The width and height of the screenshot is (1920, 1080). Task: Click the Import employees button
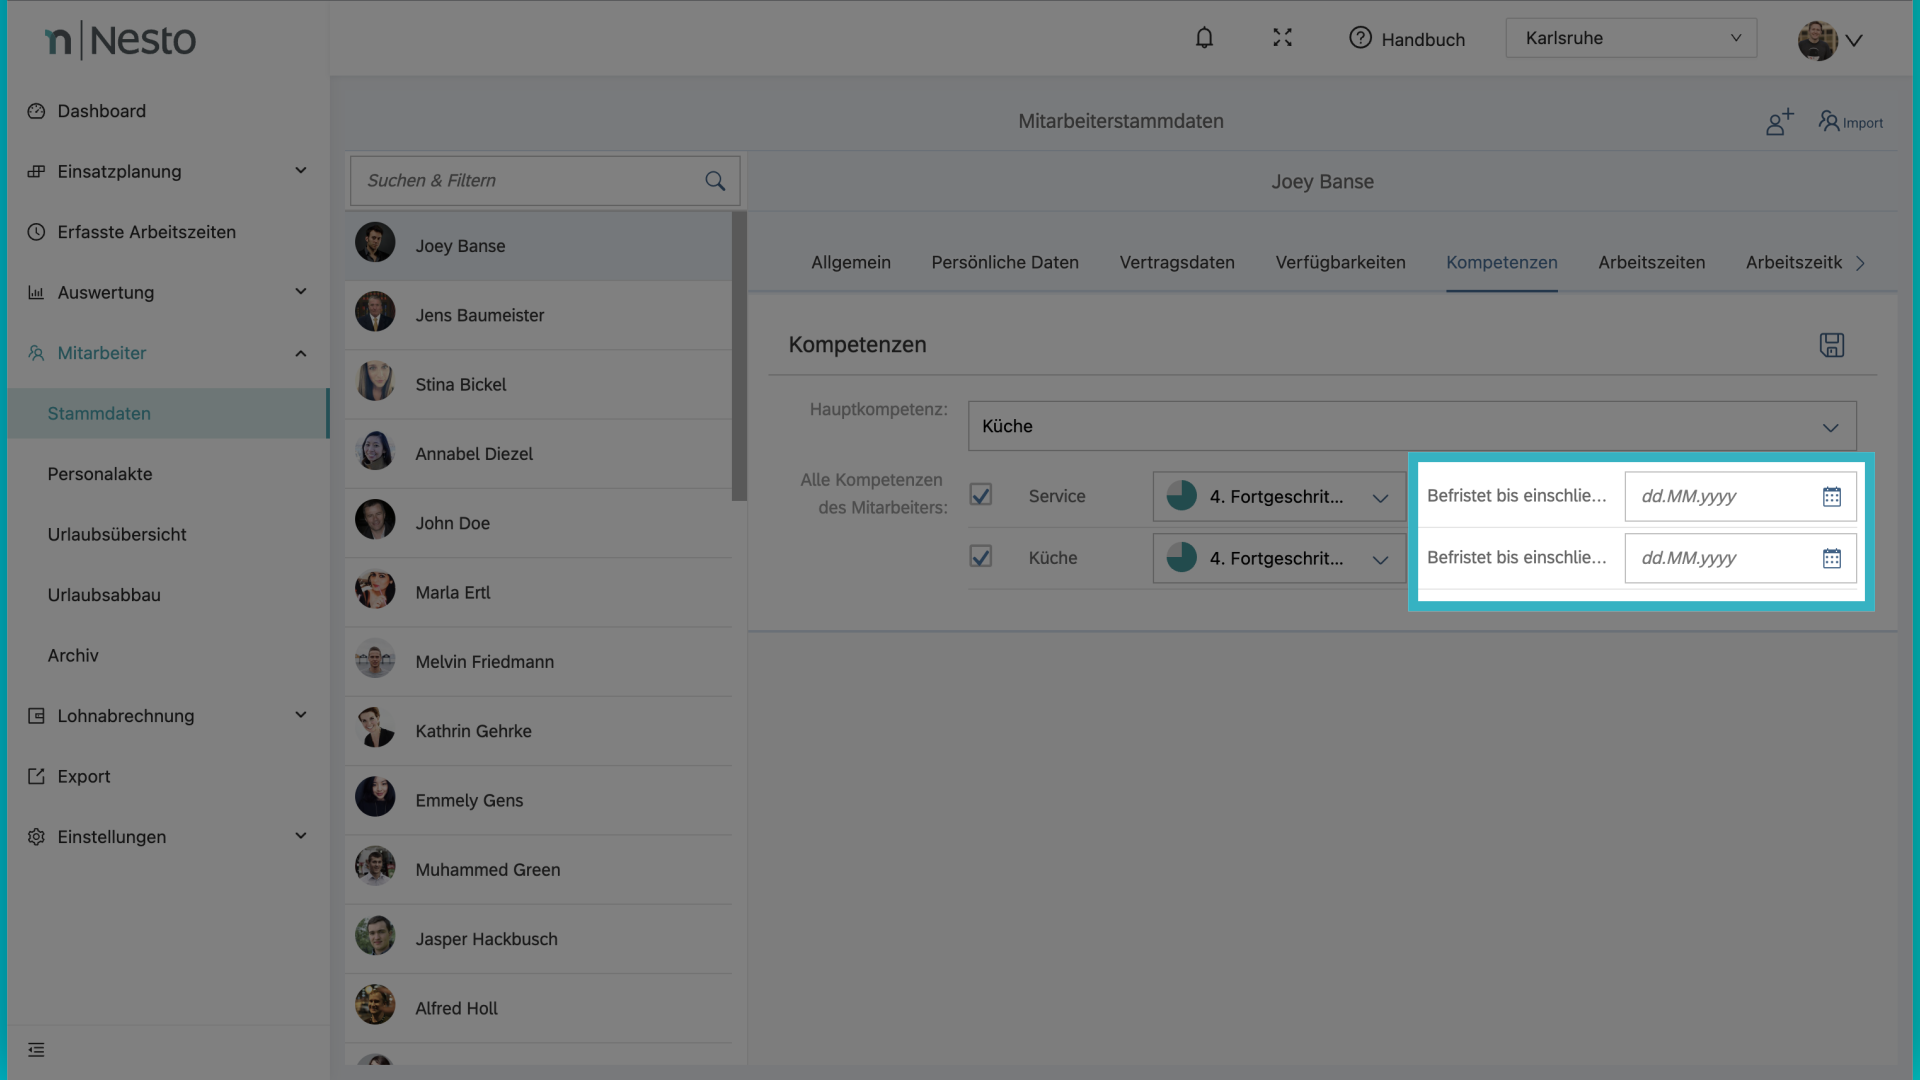pos(1851,122)
